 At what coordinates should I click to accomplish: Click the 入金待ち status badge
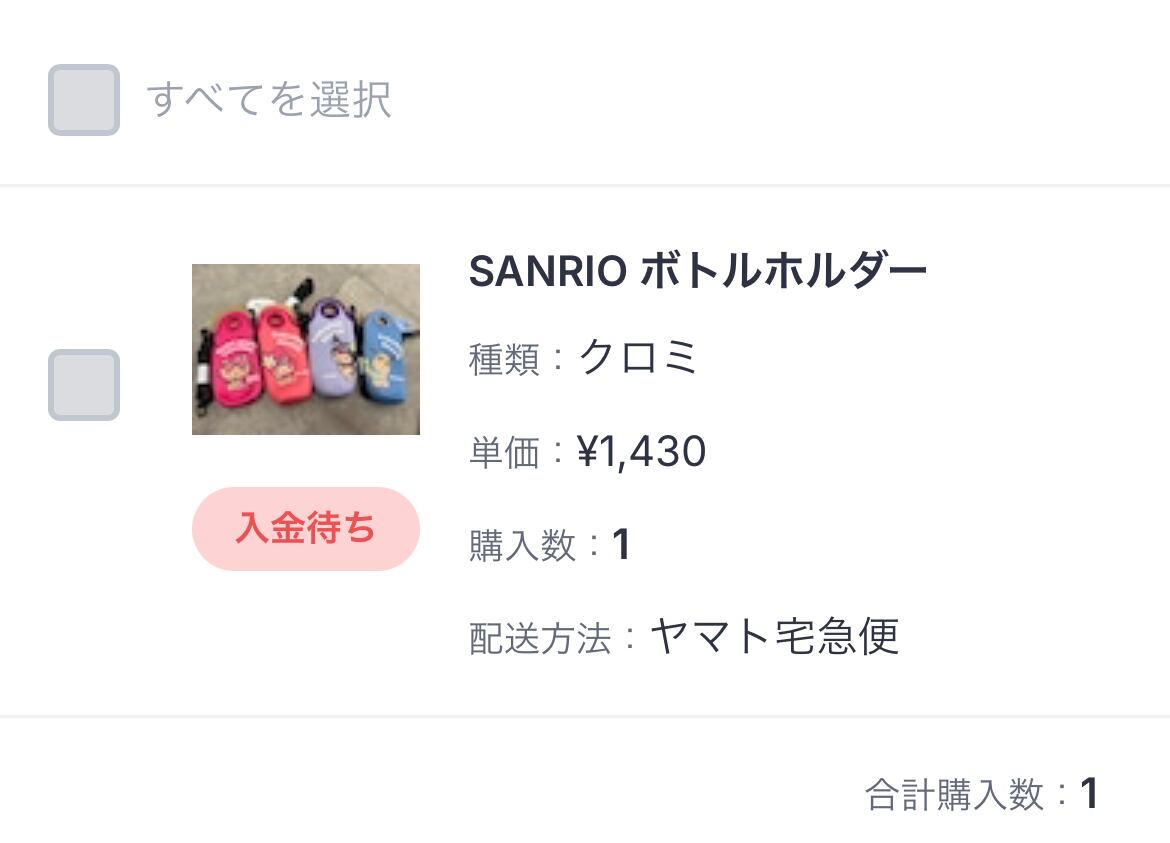tap(306, 529)
